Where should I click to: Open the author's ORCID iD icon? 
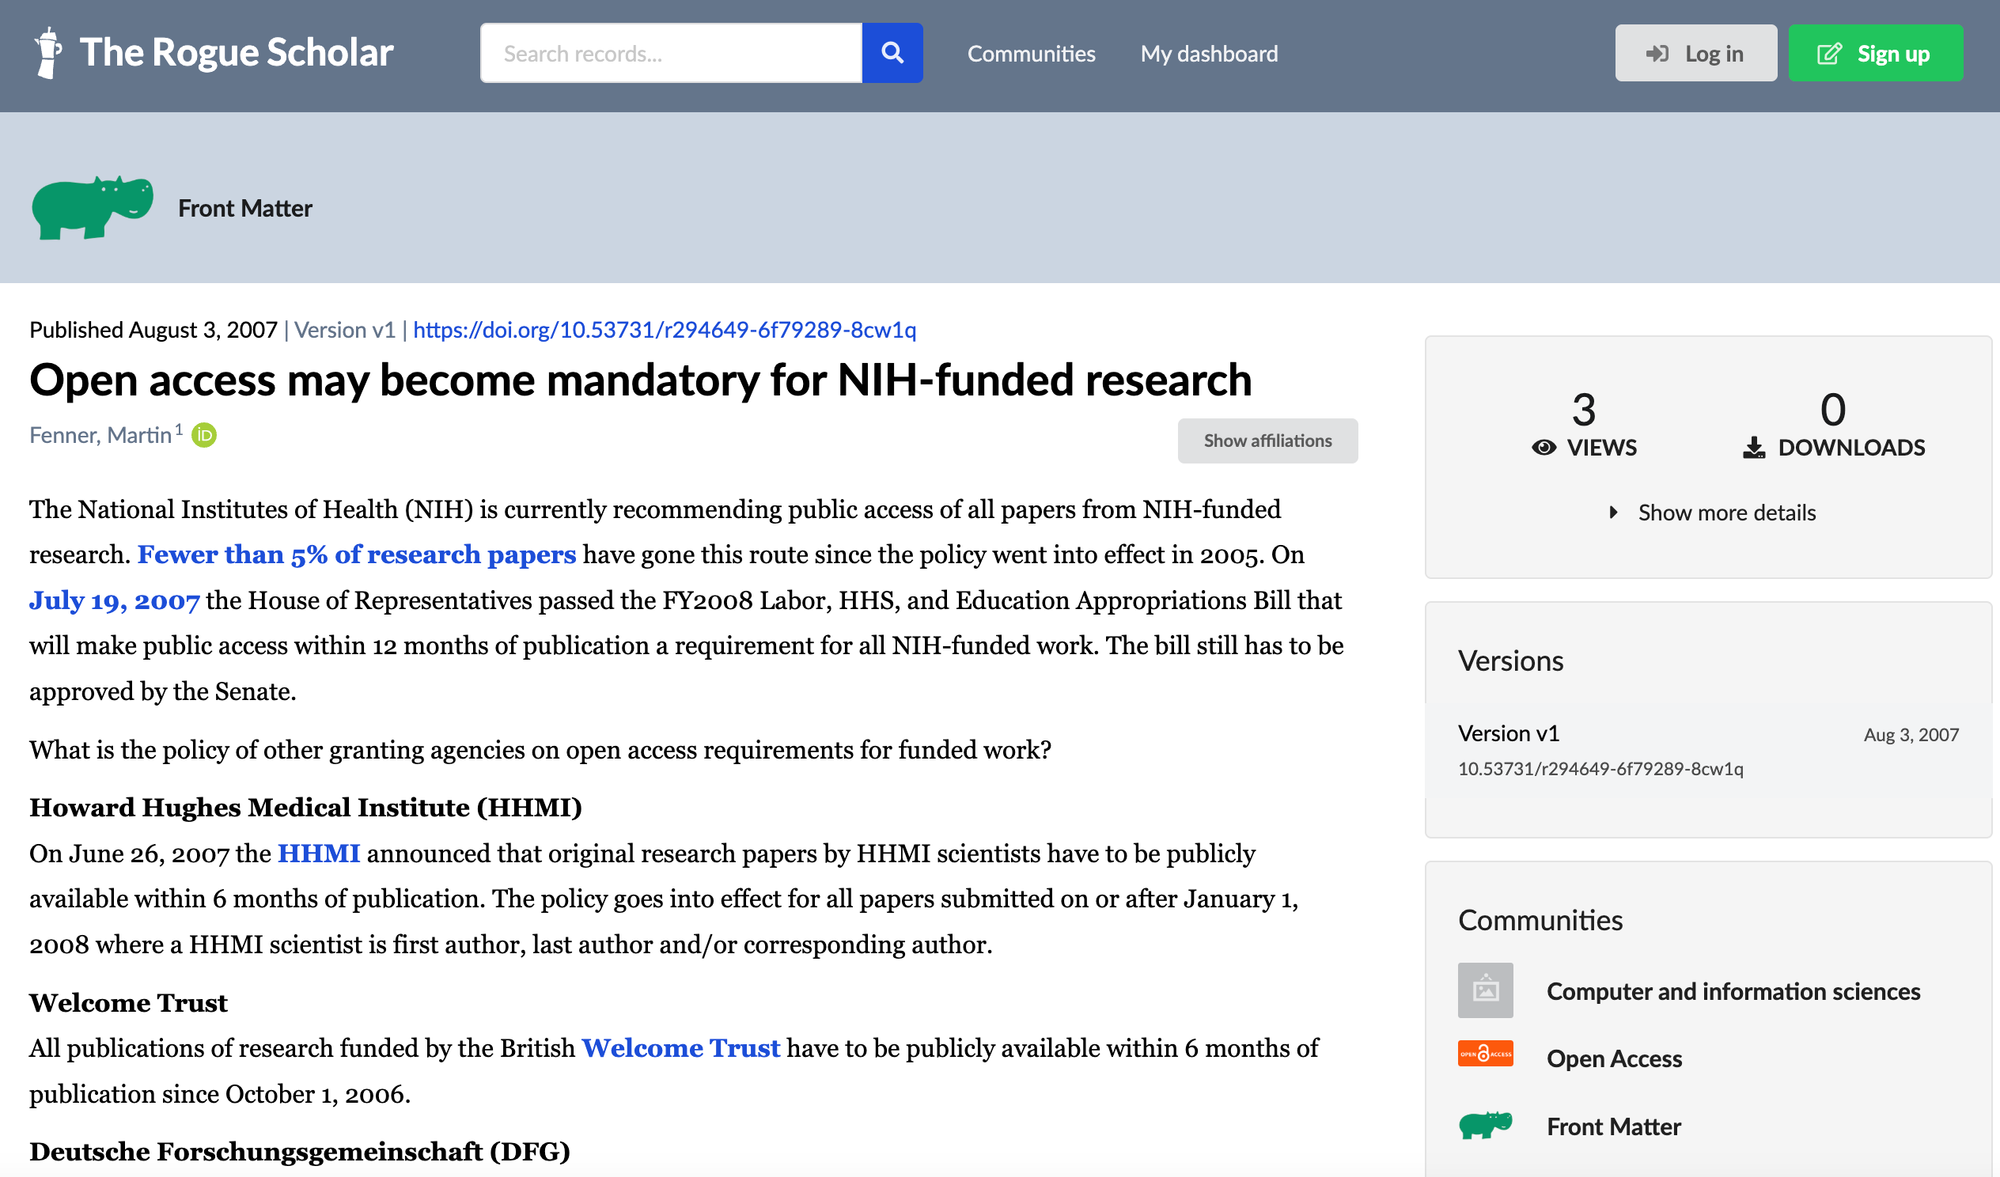[204, 435]
